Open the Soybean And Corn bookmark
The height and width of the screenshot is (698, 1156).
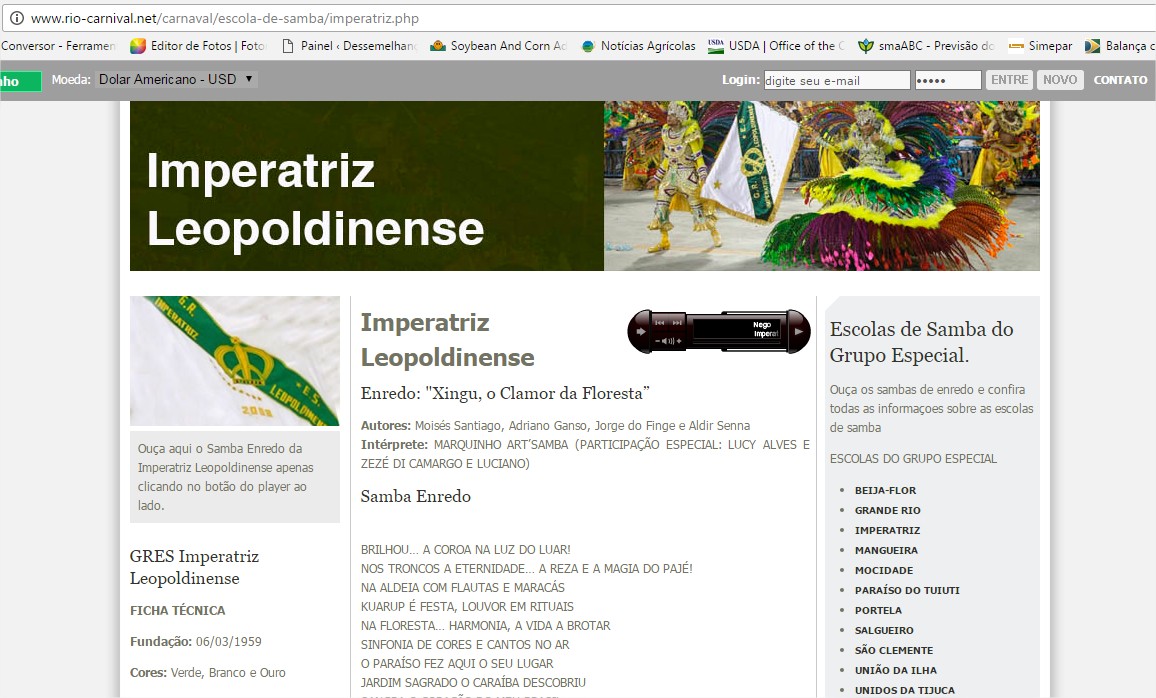[x=498, y=46]
